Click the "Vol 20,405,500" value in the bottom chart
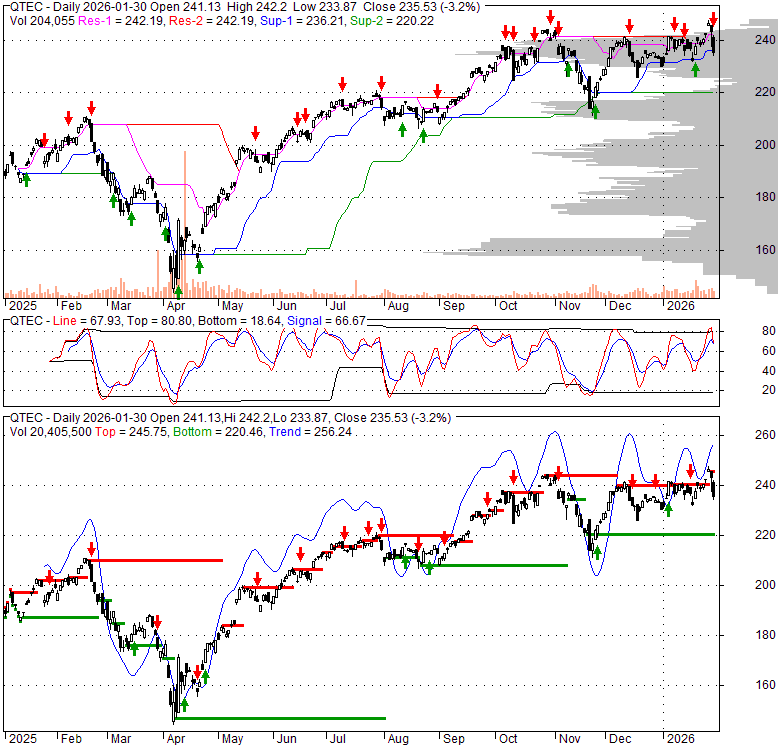This screenshot has width=780, height=745. 51,432
